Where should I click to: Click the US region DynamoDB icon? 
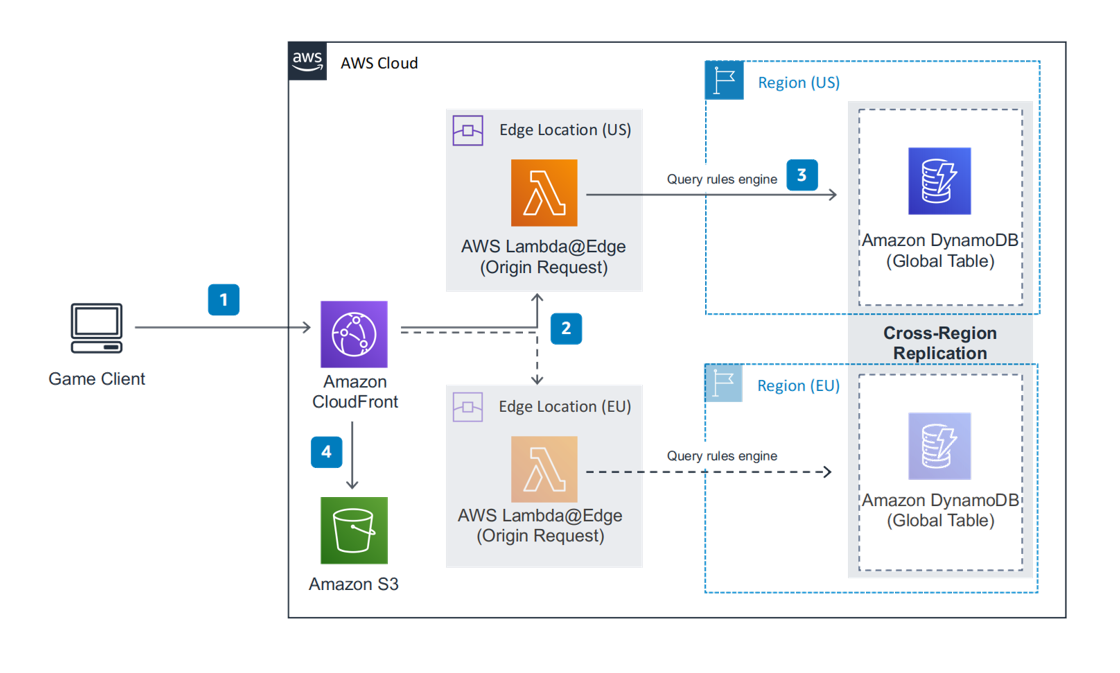click(x=939, y=181)
